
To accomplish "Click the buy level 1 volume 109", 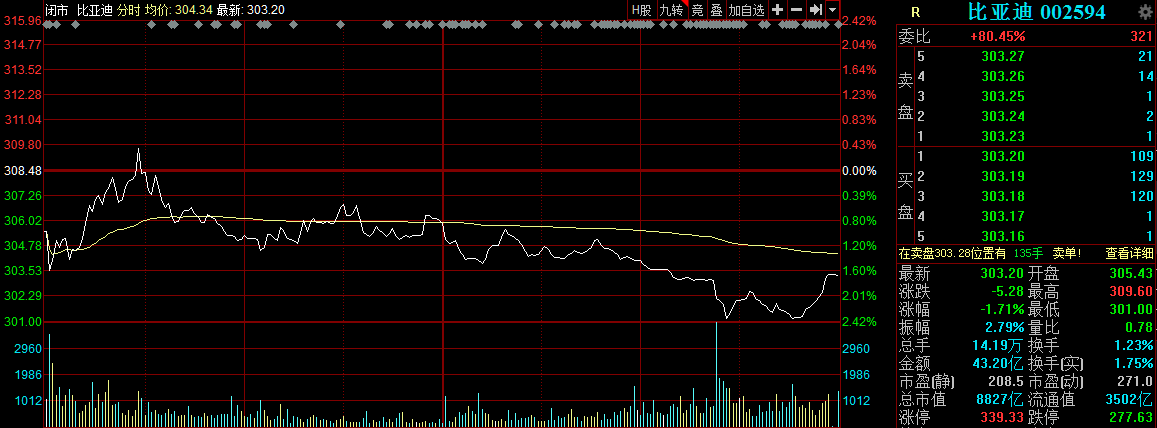I will click(x=1142, y=156).
